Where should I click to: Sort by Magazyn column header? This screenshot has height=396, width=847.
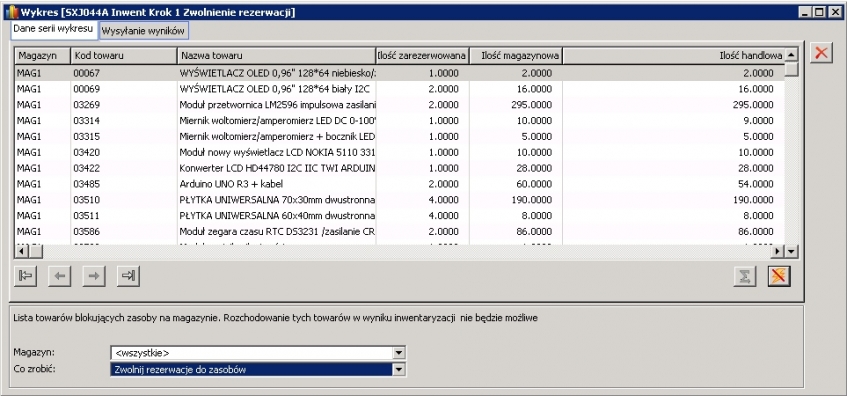pyautogui.click(x=43, y=56)
